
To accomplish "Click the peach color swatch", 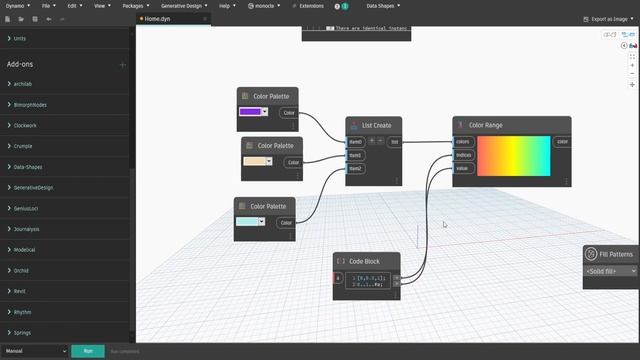I will pos(255,161).
